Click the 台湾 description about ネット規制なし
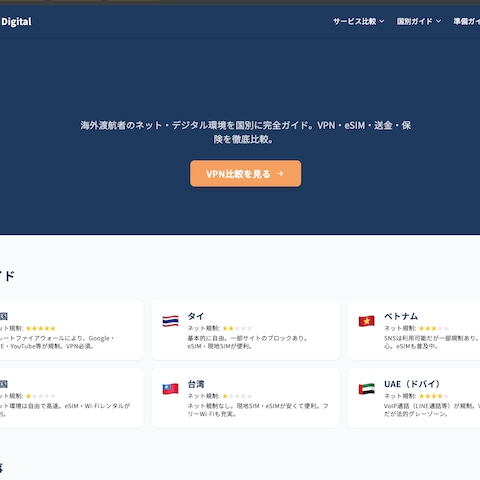 258,410
